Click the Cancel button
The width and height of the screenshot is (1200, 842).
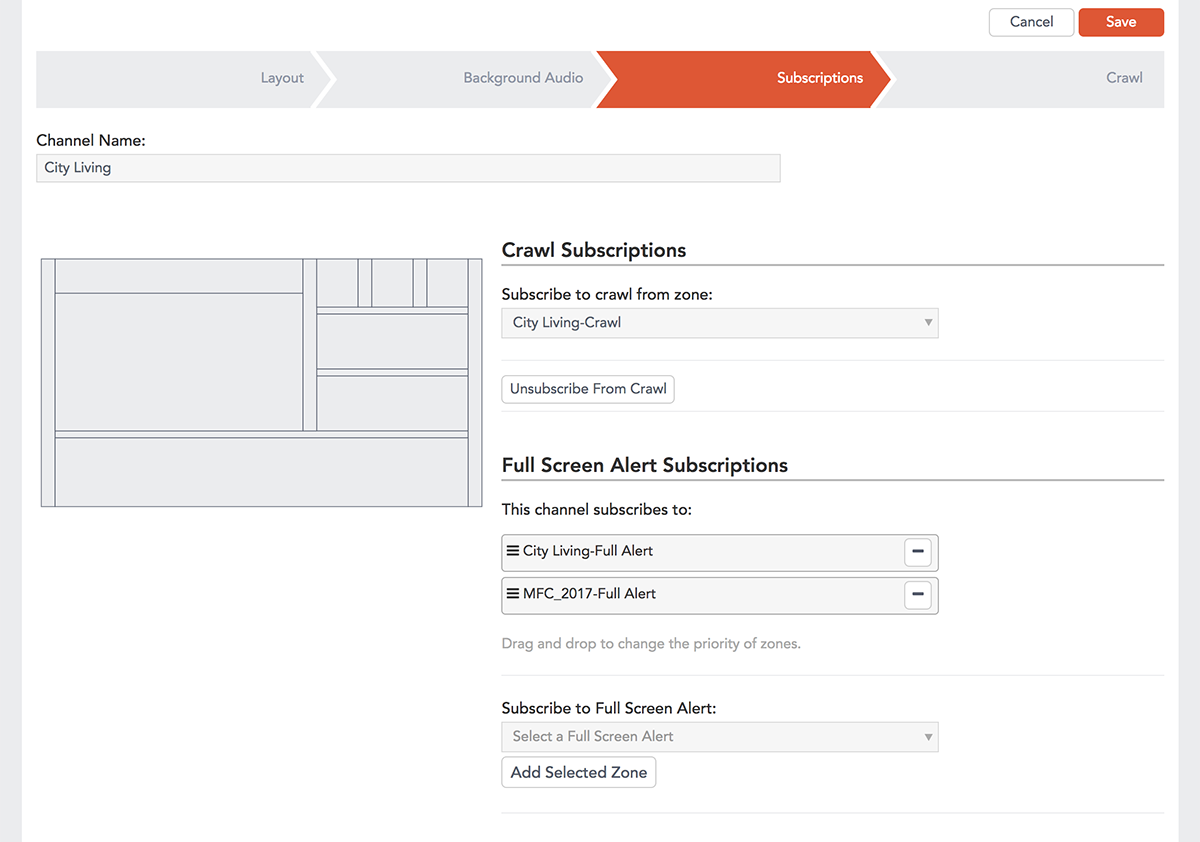1031,22
